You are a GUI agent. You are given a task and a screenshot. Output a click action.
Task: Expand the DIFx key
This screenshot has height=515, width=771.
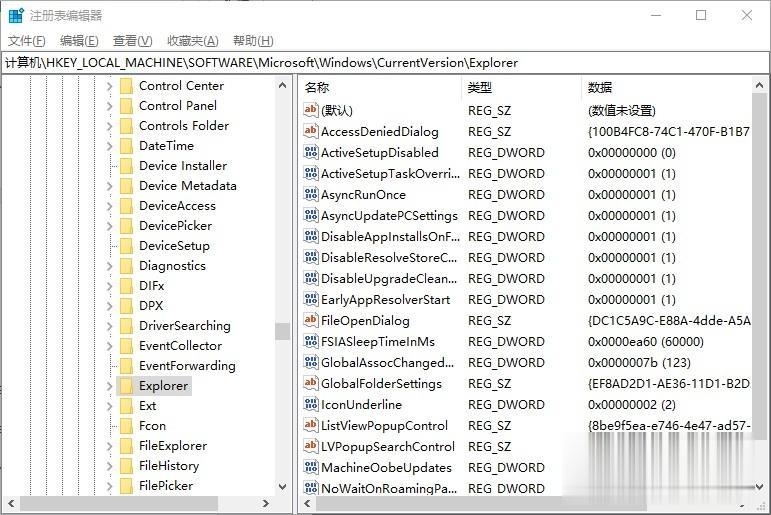click(109, 286)
